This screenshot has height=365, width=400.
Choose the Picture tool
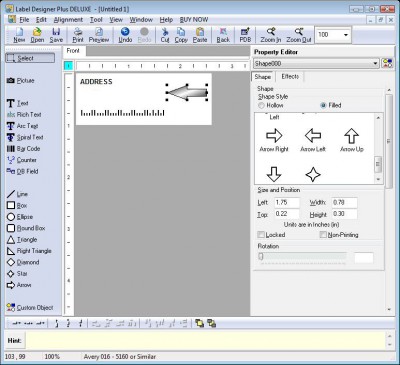point(21,81)
